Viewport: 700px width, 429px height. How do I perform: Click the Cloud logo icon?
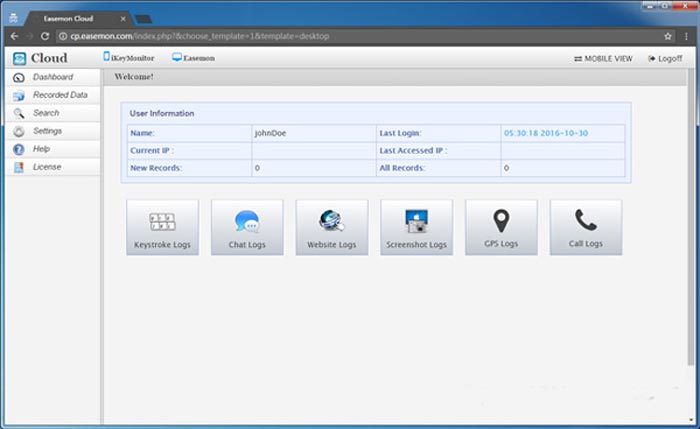tap(19, 58)
